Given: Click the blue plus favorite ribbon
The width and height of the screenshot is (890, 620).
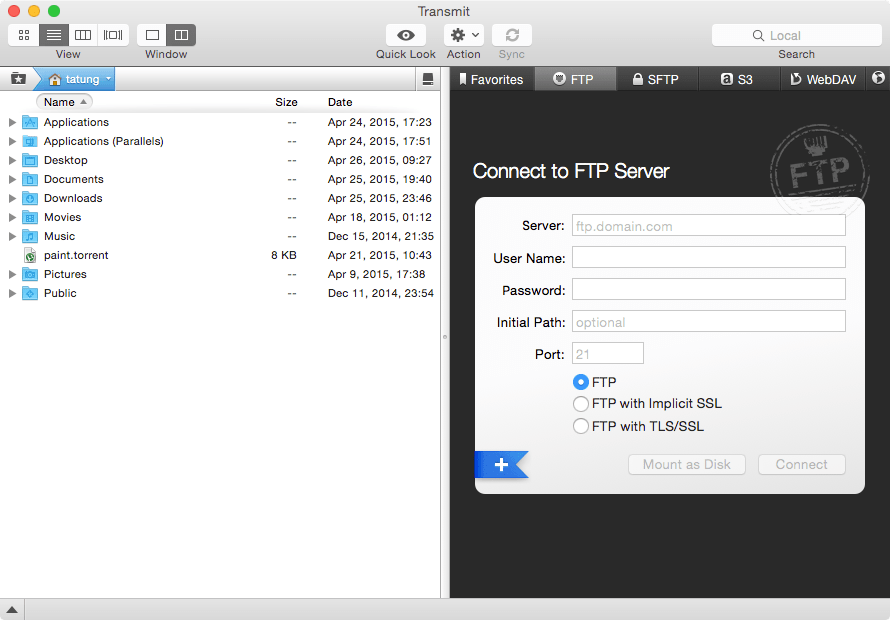Looking at the screenshot, I should coord(501,464).
